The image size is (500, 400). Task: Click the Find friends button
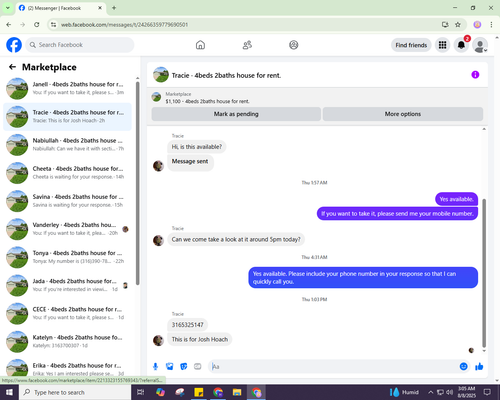pyautogui.click(x=411, y=45)
